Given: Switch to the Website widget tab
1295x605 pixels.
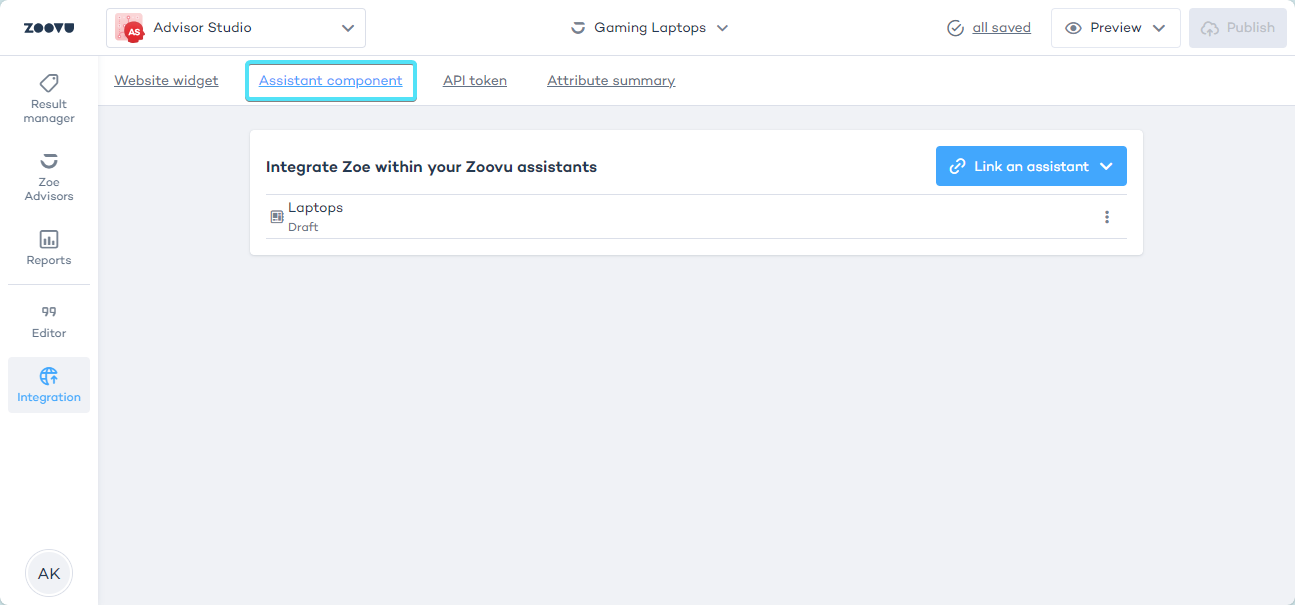Looking at the screenshot, I should point(166,80).
